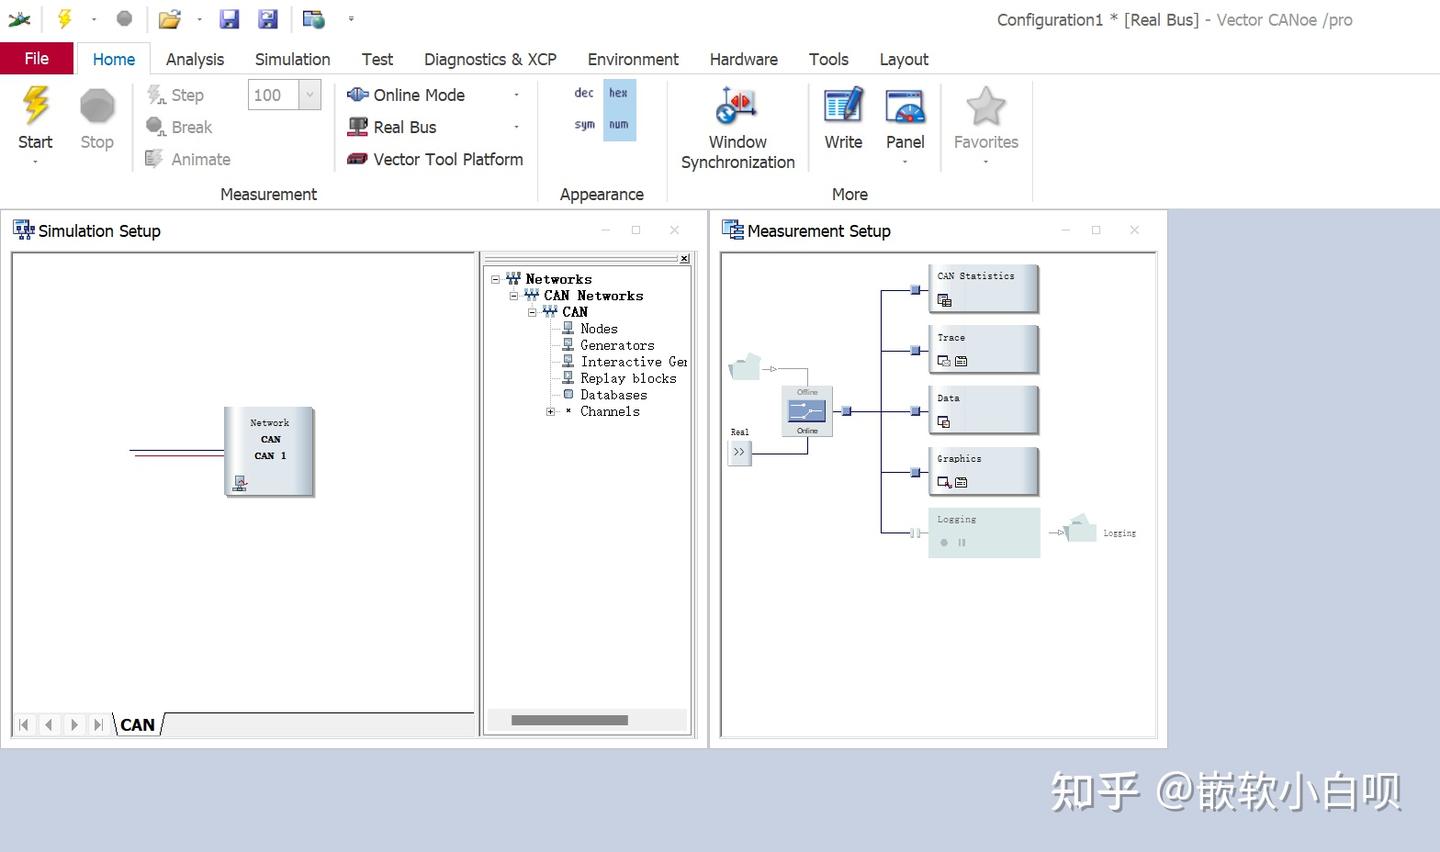Viewport: 1440px width, 852px height.
Task: Click the network icon inside CAN network block
Action: 240,484
